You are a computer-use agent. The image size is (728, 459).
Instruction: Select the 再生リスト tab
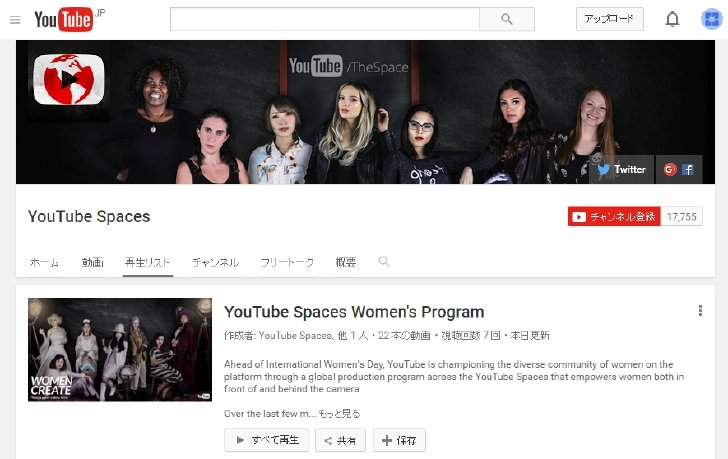(x=148, y=262)
